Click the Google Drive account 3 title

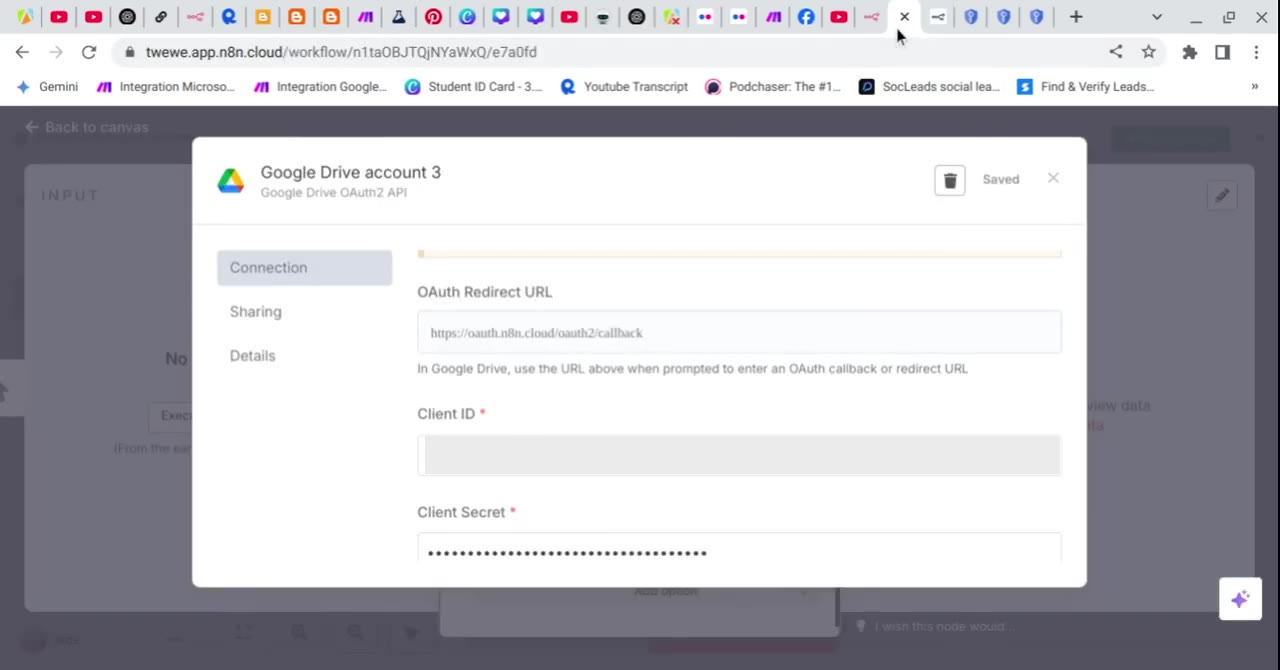pos(350,172)
